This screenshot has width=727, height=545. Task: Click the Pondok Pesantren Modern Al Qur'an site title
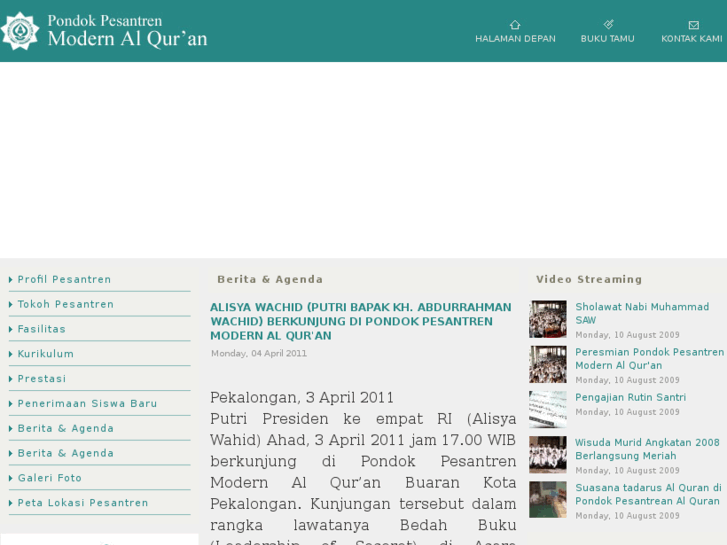click(127, 31)
